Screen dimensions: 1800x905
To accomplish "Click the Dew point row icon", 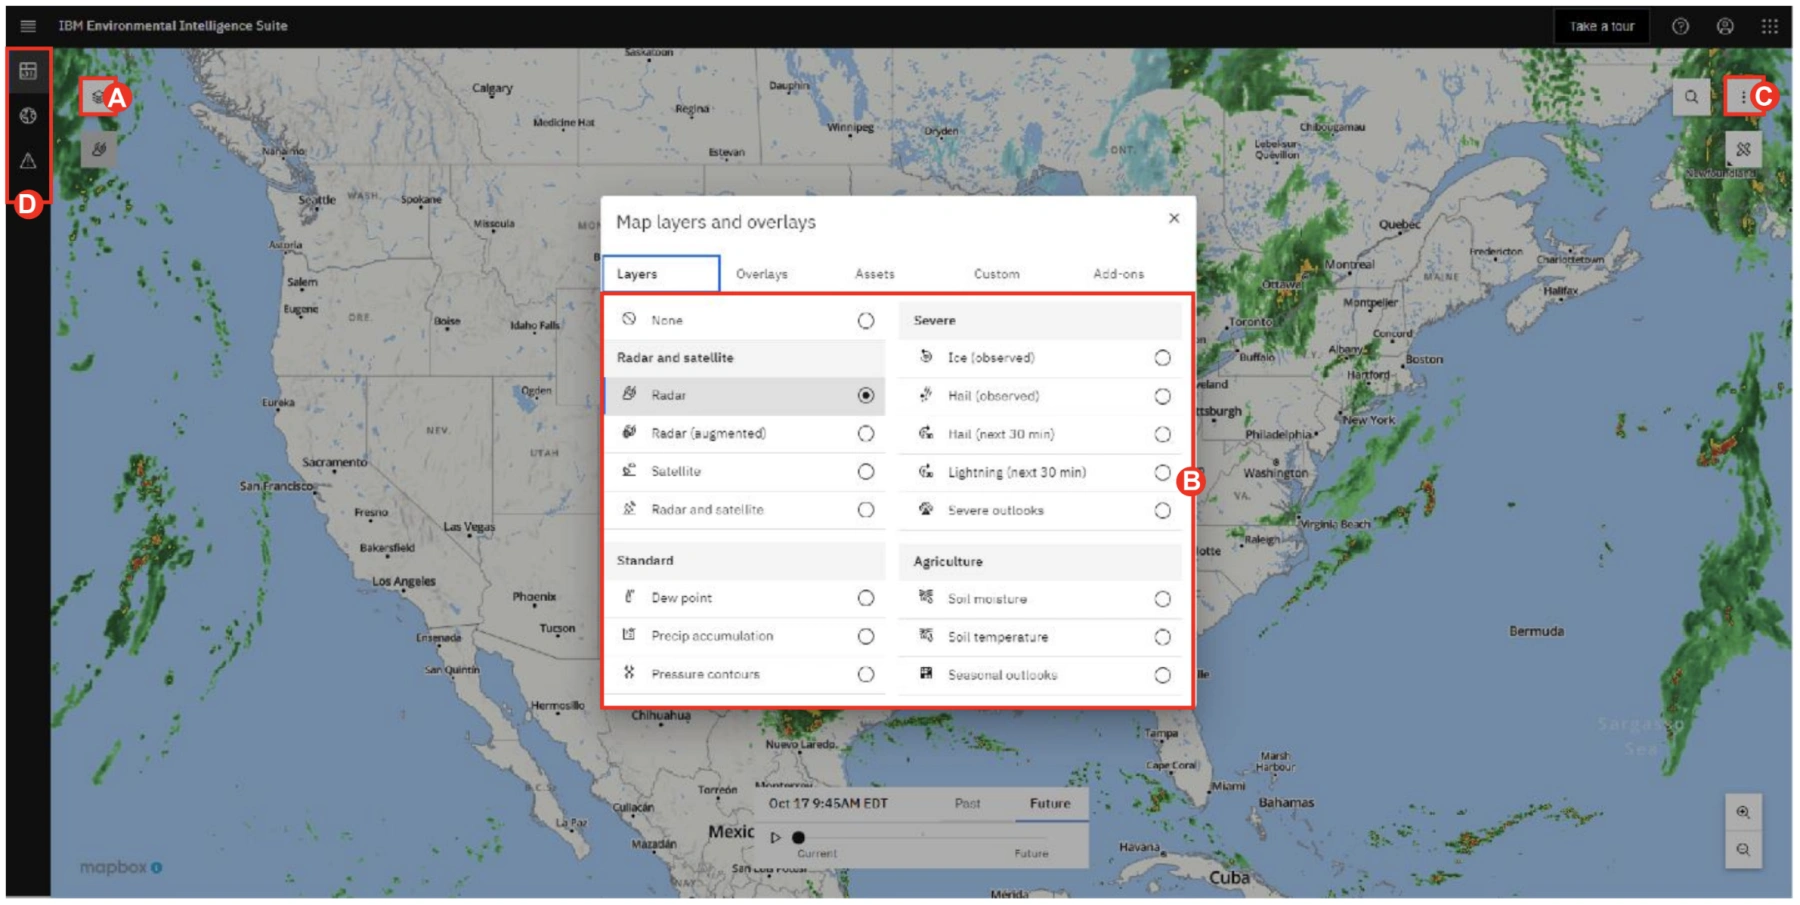I will click(629, 597).
